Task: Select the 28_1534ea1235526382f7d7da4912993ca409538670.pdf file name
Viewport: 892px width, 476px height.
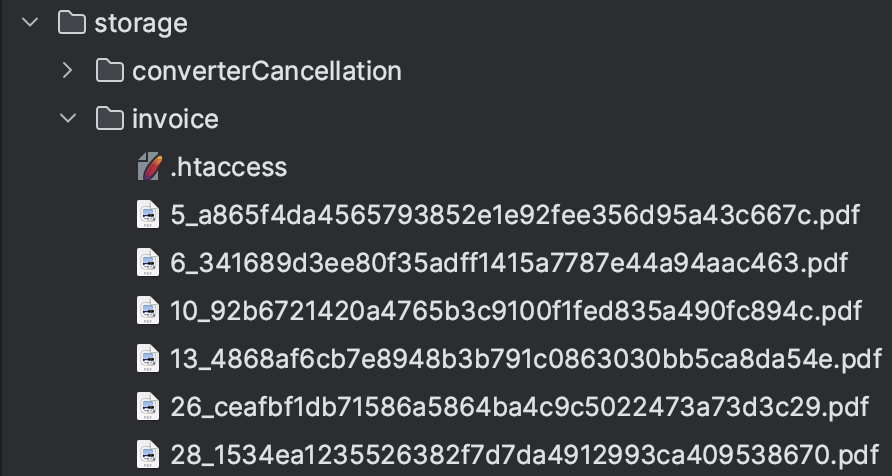Action: tap(523, 454)
